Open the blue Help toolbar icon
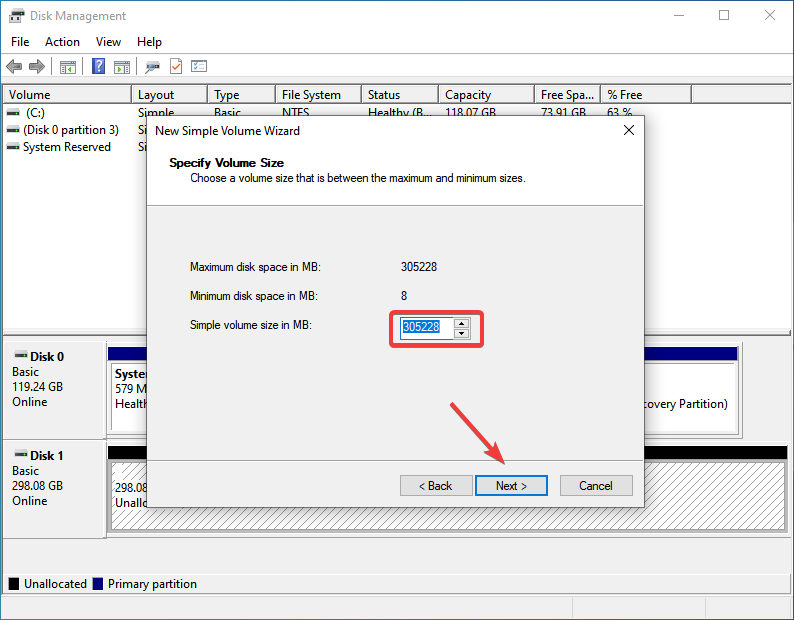This screenshot has height=620, width=794. 98,66
